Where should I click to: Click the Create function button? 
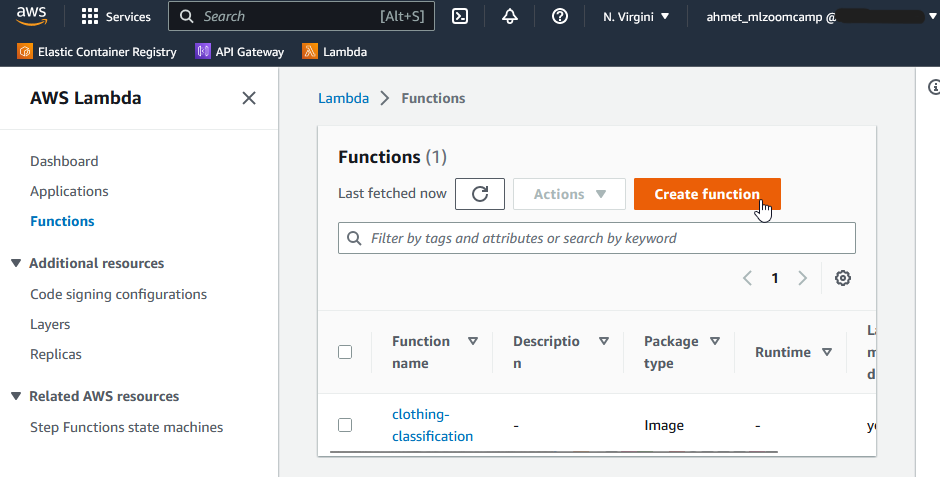click(x=707, y=194)
